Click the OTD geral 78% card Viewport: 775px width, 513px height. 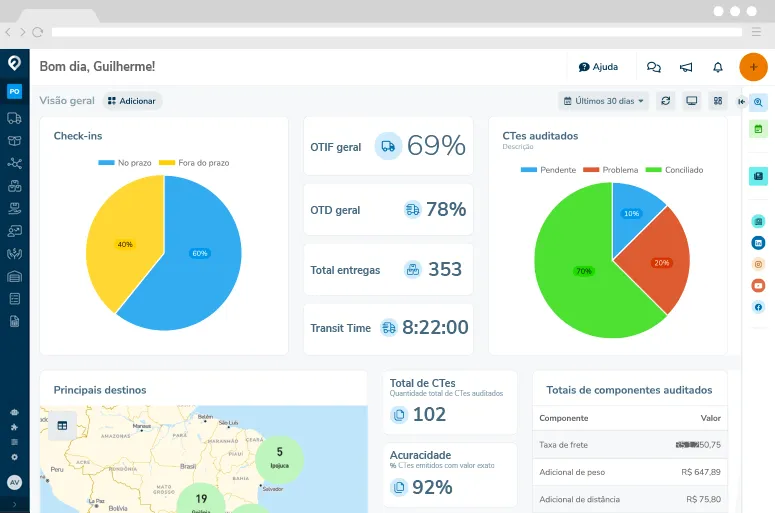pyautogui.click(x=388, y=210)
